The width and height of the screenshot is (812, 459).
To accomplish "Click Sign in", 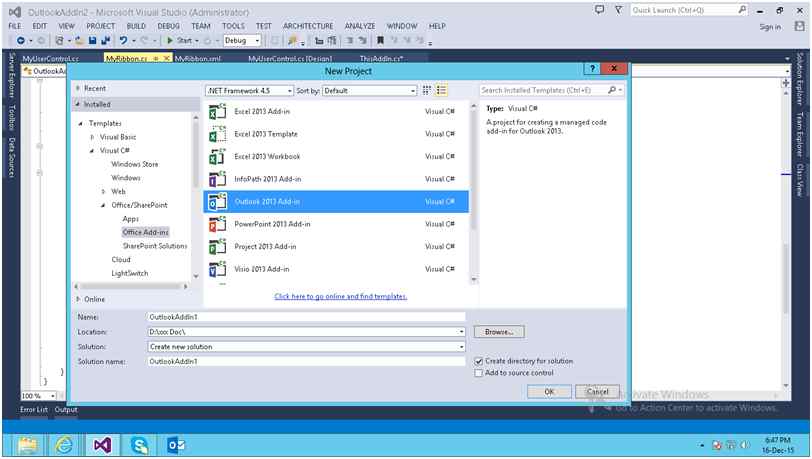I will click(770, 27).
